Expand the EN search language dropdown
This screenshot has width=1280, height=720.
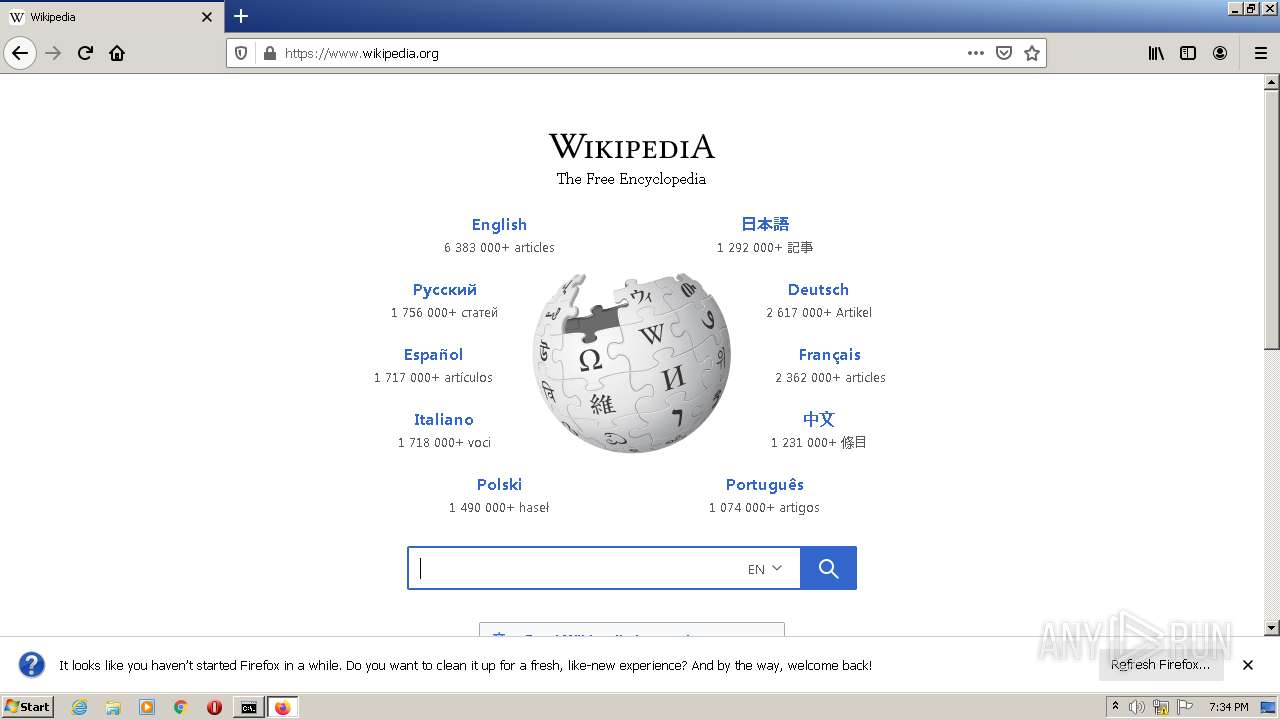point(765,569)
